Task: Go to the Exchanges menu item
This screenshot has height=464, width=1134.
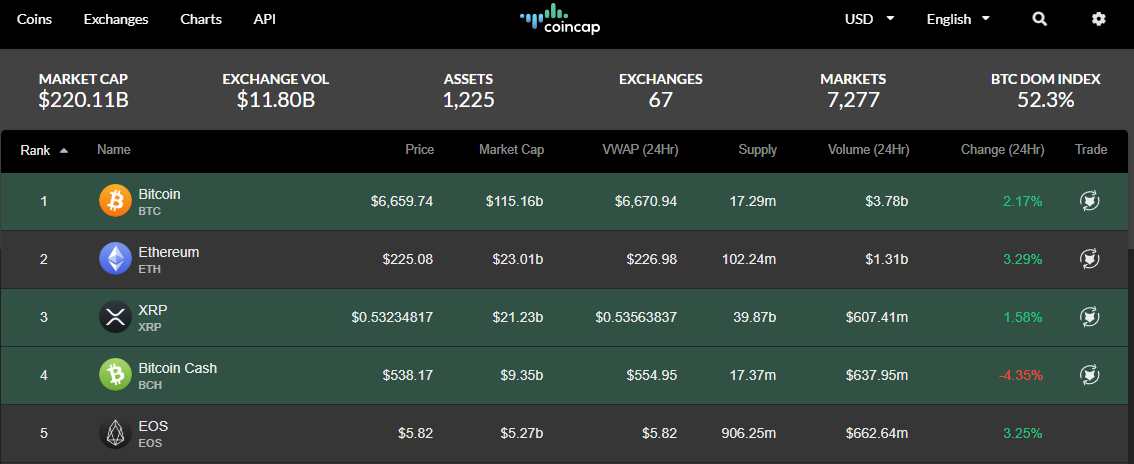Action: 116,19
